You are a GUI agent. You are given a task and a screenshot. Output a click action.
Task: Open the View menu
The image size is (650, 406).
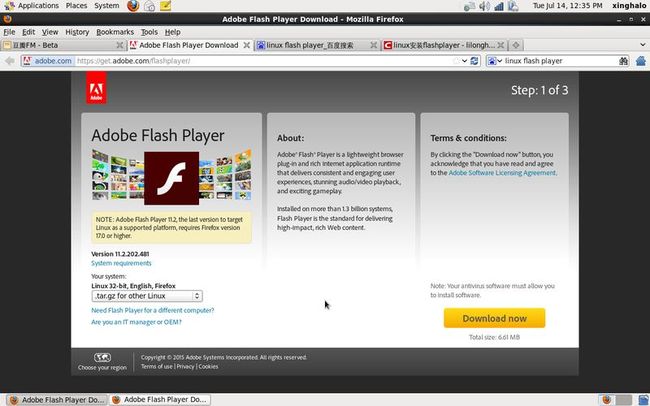(x=50, y=32)
